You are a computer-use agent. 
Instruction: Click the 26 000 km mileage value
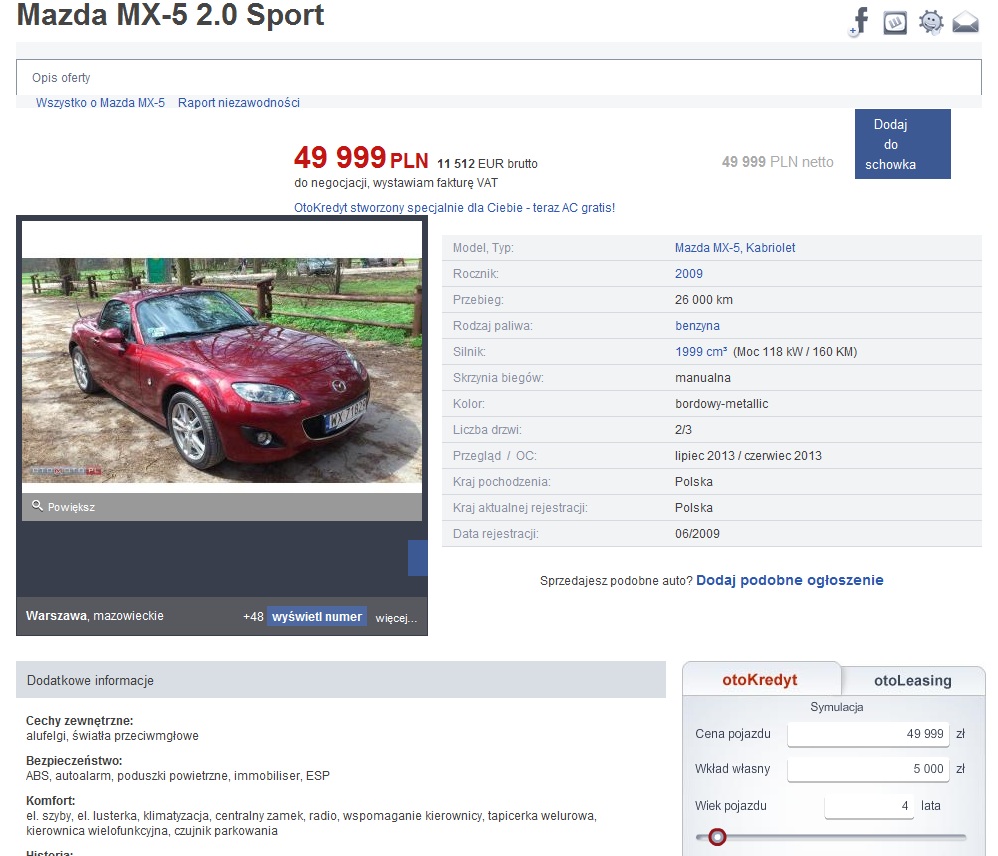[703, 300]
